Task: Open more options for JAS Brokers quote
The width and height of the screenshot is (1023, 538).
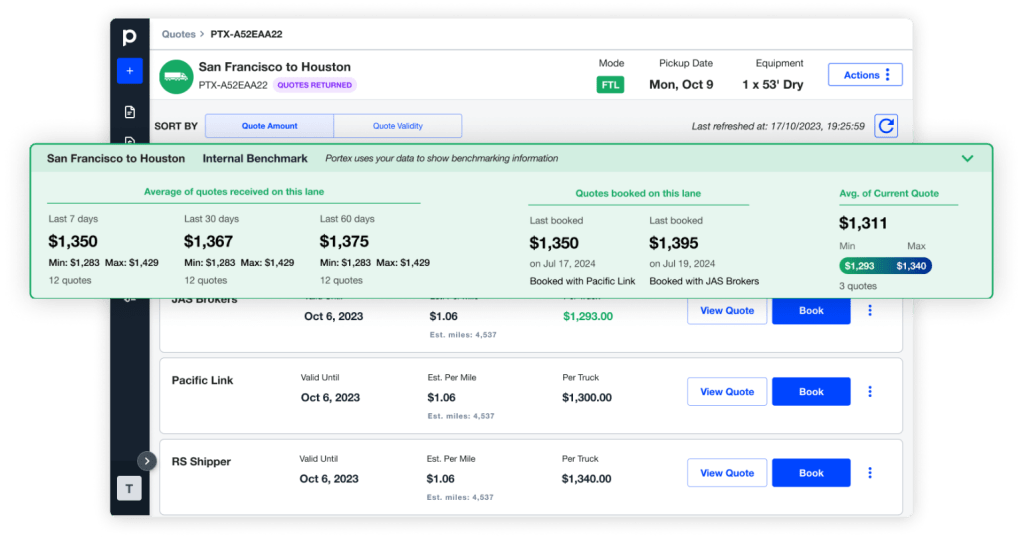Action: click(870, 310)
